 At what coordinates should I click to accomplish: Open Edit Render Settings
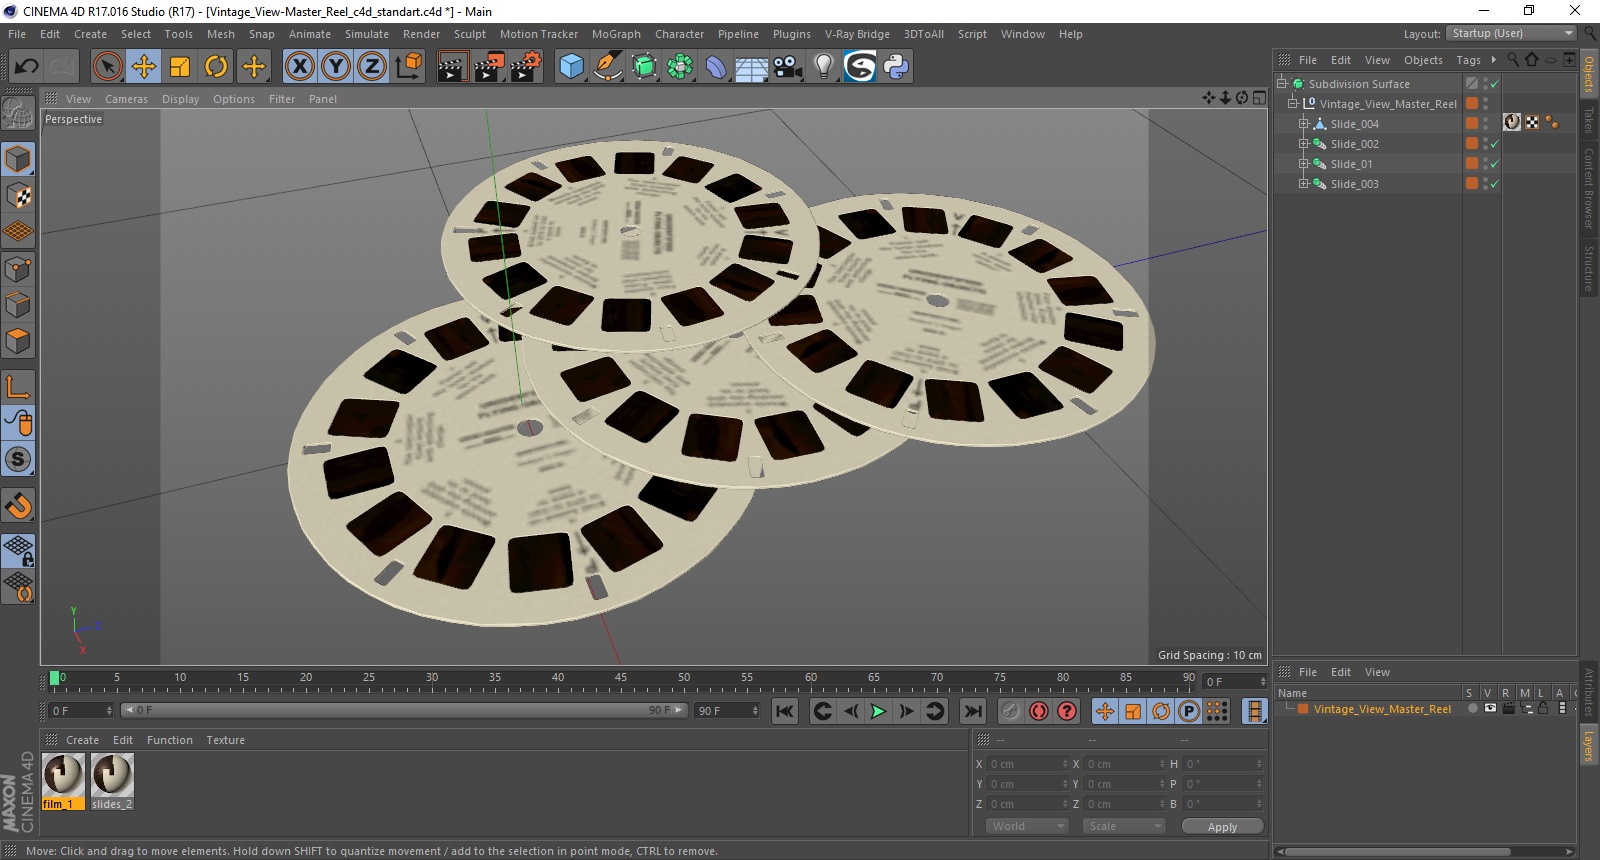pos(526,67)
